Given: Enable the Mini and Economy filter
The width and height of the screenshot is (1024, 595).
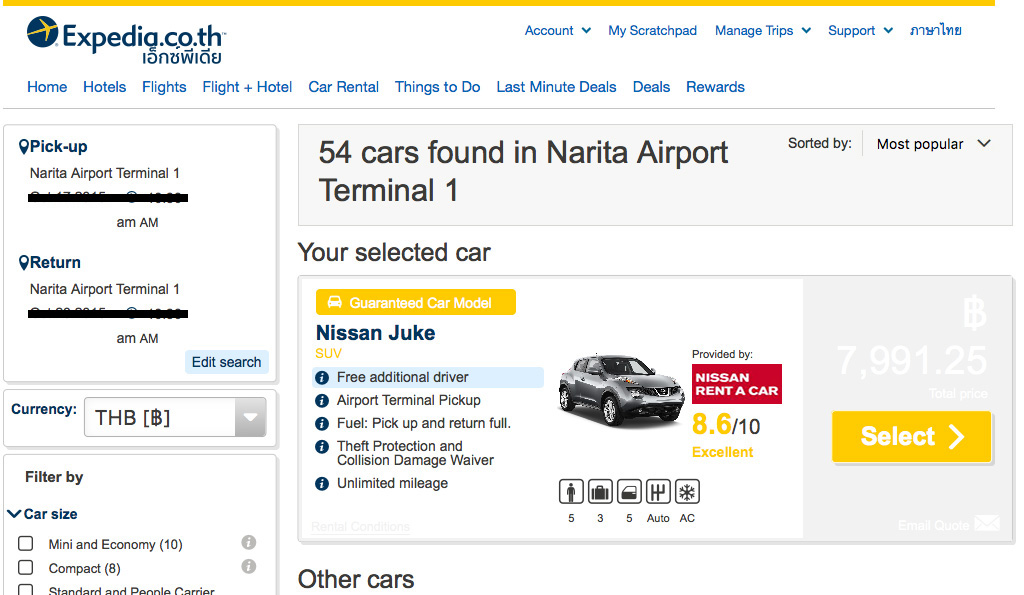Looking at the screenshot, I should 28,544.
